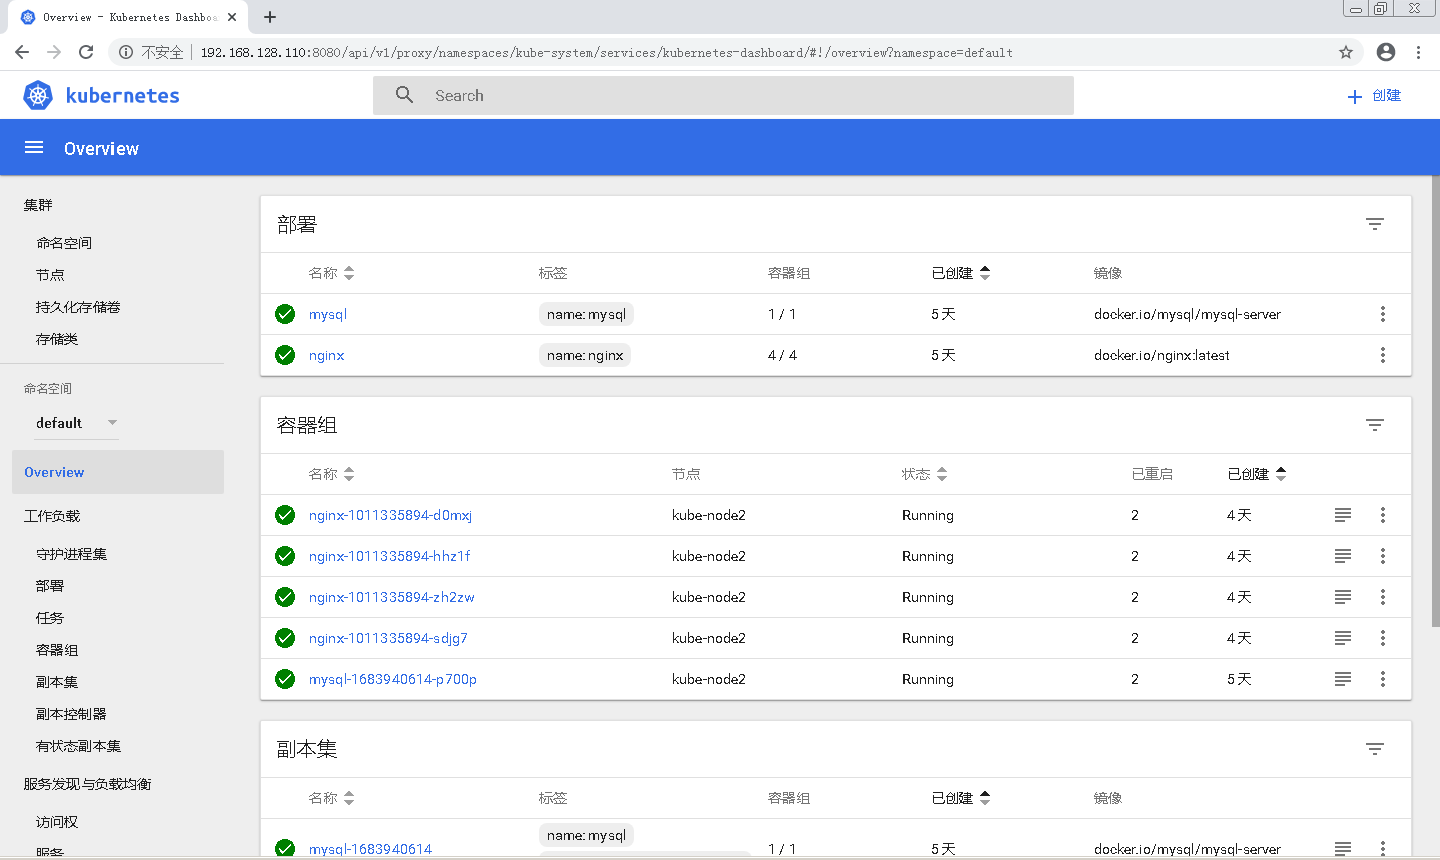1440x860 pixels.
Task: Bookmark this page with star icon
Action: tap(1346, 52)
